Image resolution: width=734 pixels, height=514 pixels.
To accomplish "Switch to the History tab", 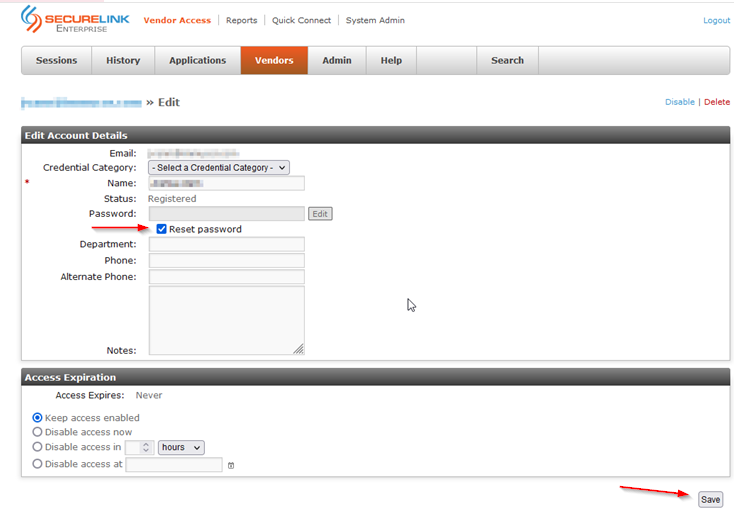I will 123,60.
